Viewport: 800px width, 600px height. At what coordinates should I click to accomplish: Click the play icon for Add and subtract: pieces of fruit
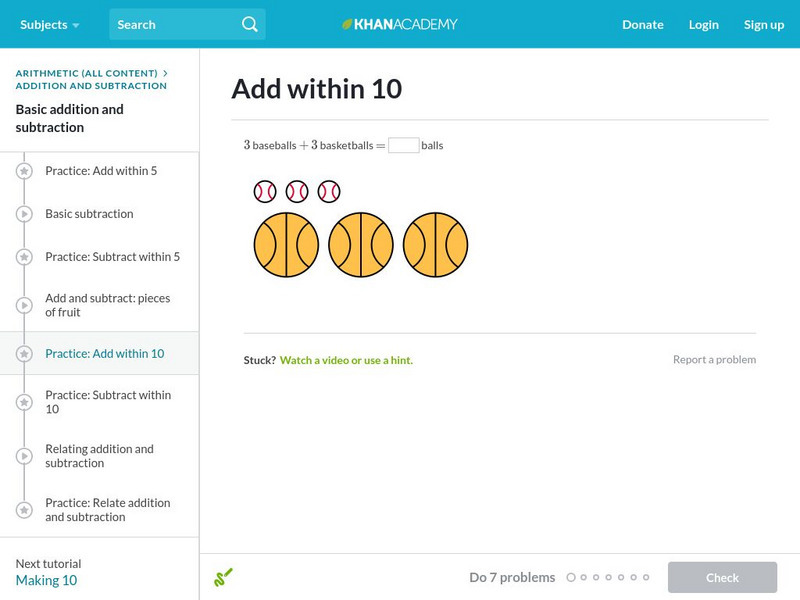pos(24,305)
